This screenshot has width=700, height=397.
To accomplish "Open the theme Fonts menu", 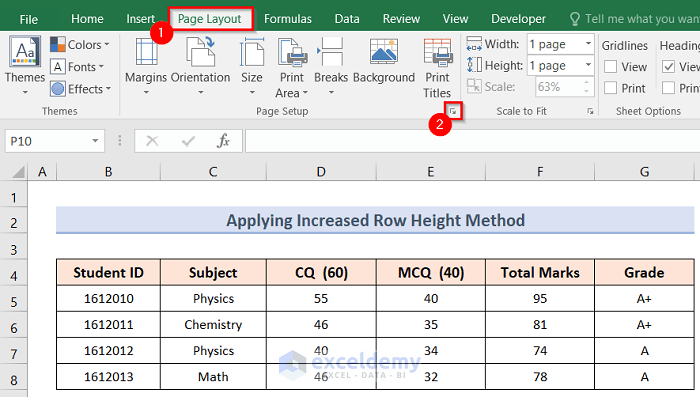I will tap(77, 67).
